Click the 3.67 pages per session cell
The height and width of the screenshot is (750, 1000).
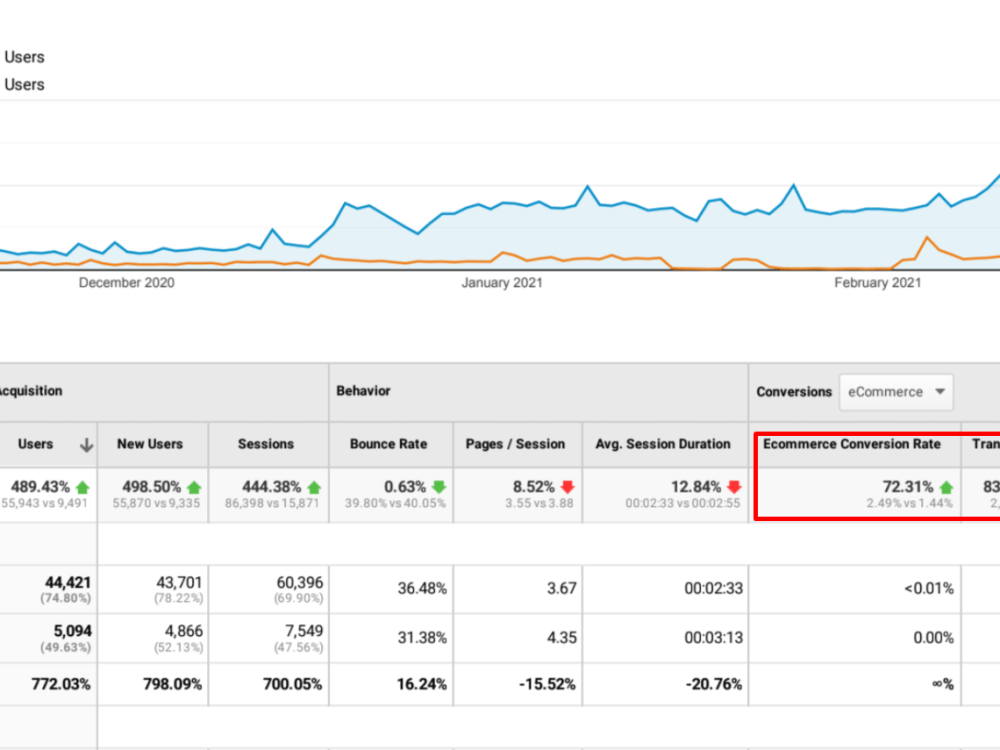tap(562, 588)
